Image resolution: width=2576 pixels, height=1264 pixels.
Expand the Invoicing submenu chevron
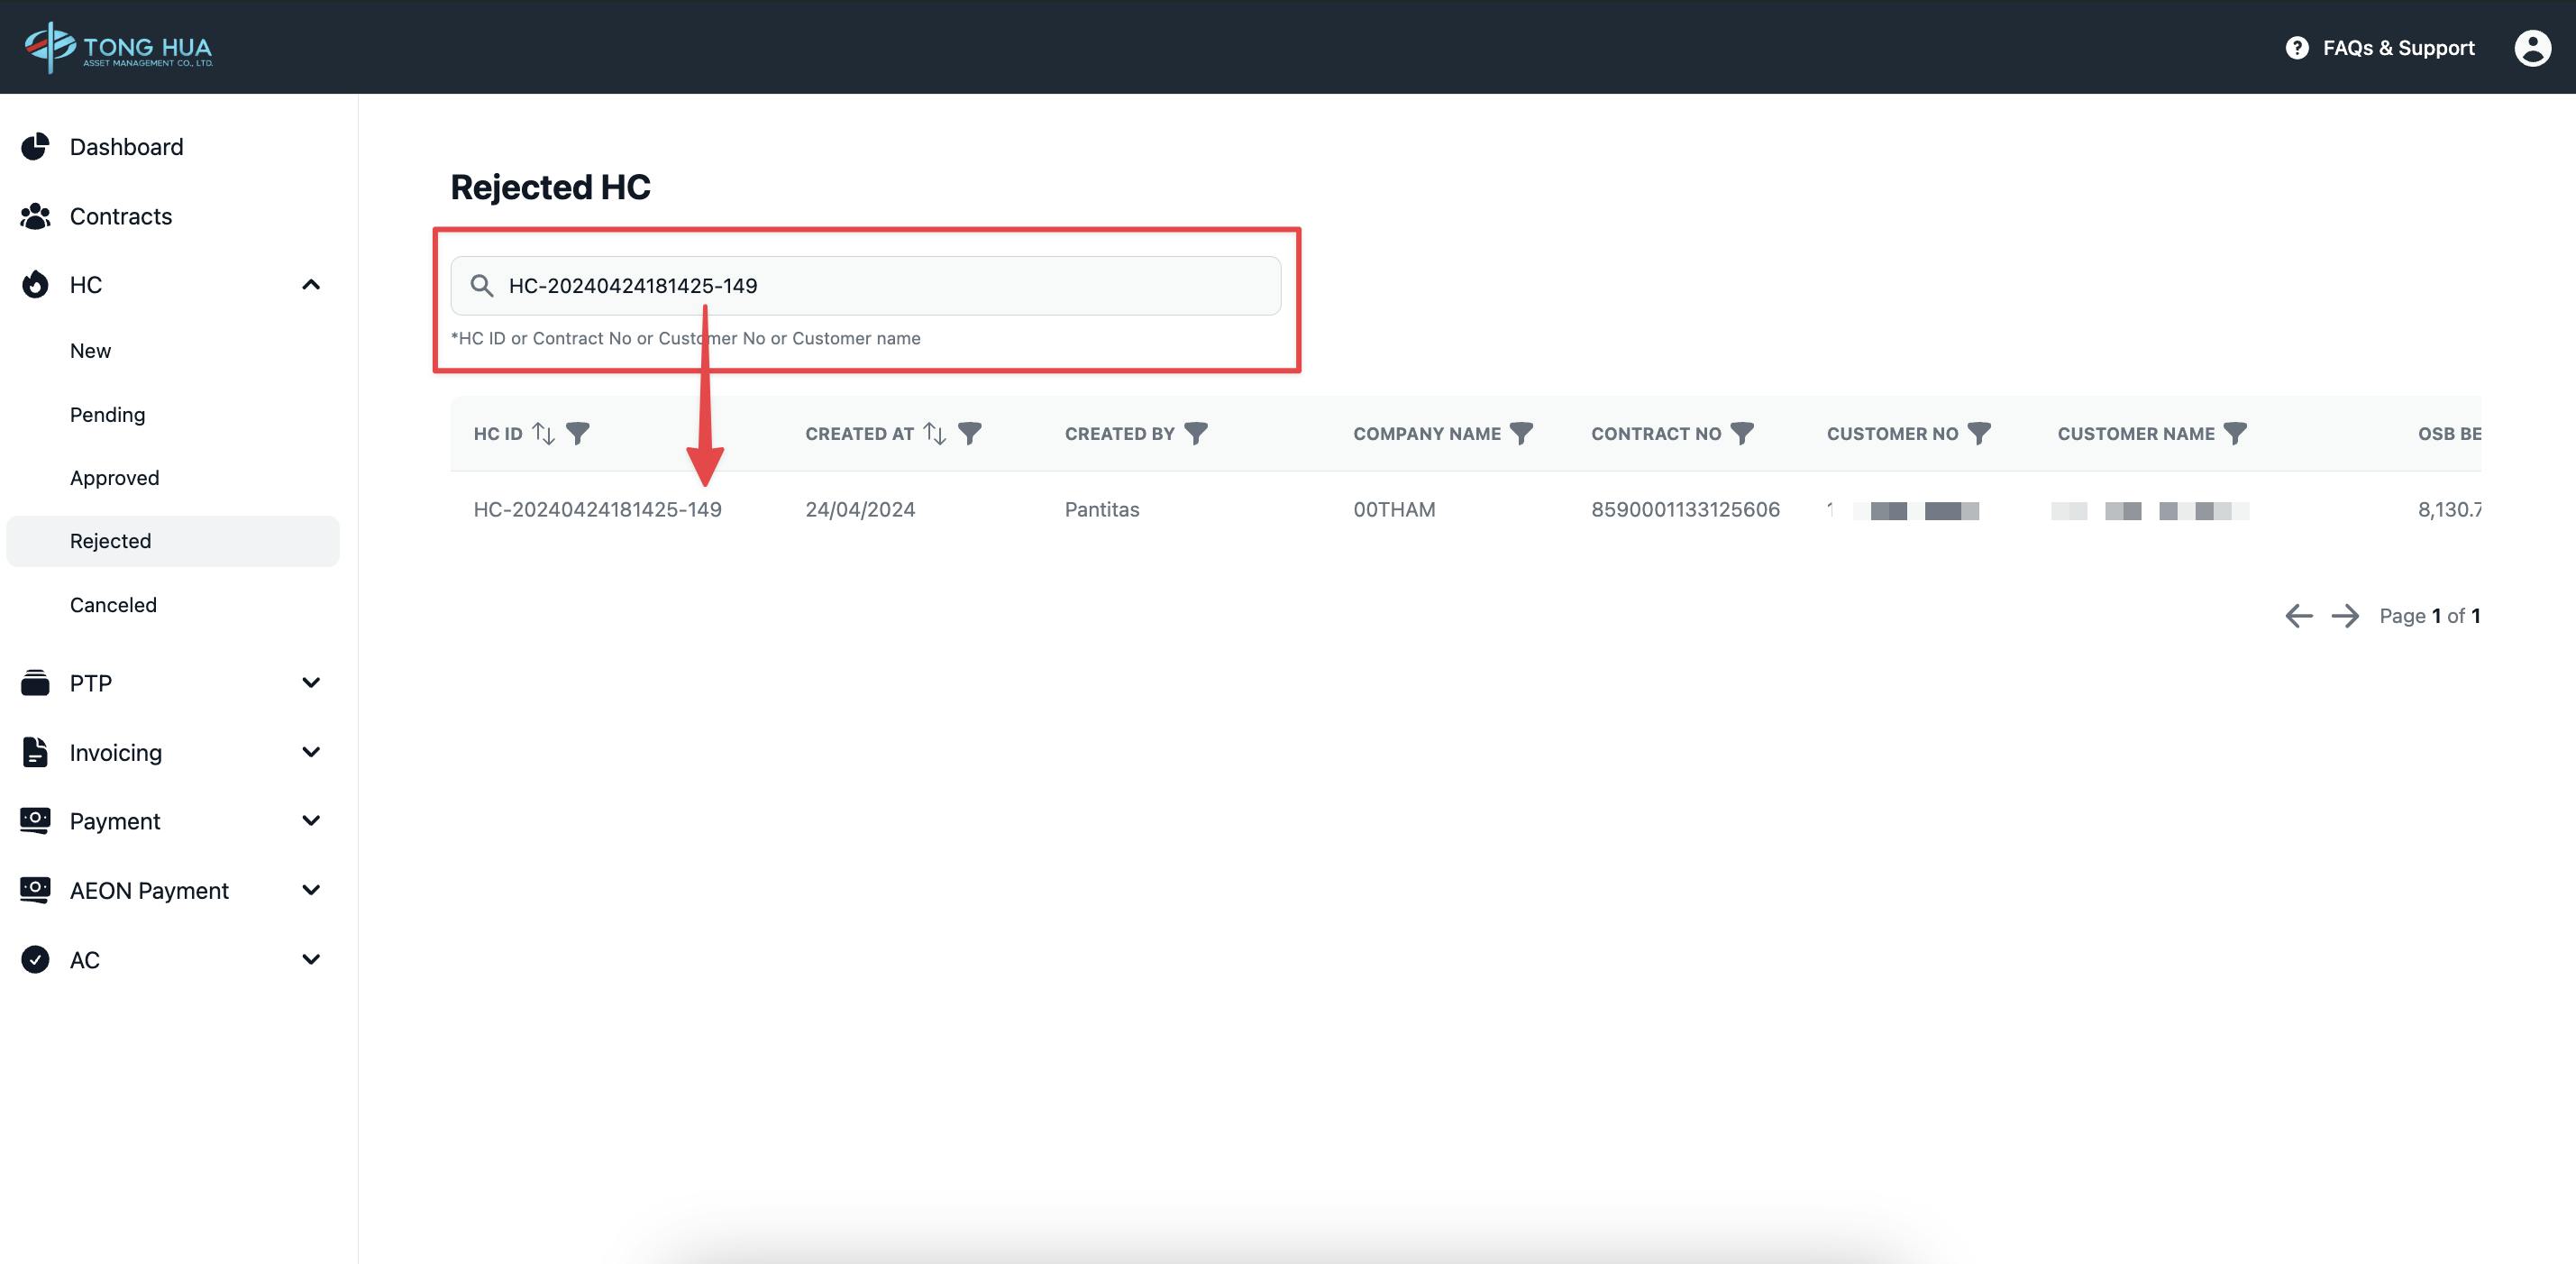[x=310, y=753]
